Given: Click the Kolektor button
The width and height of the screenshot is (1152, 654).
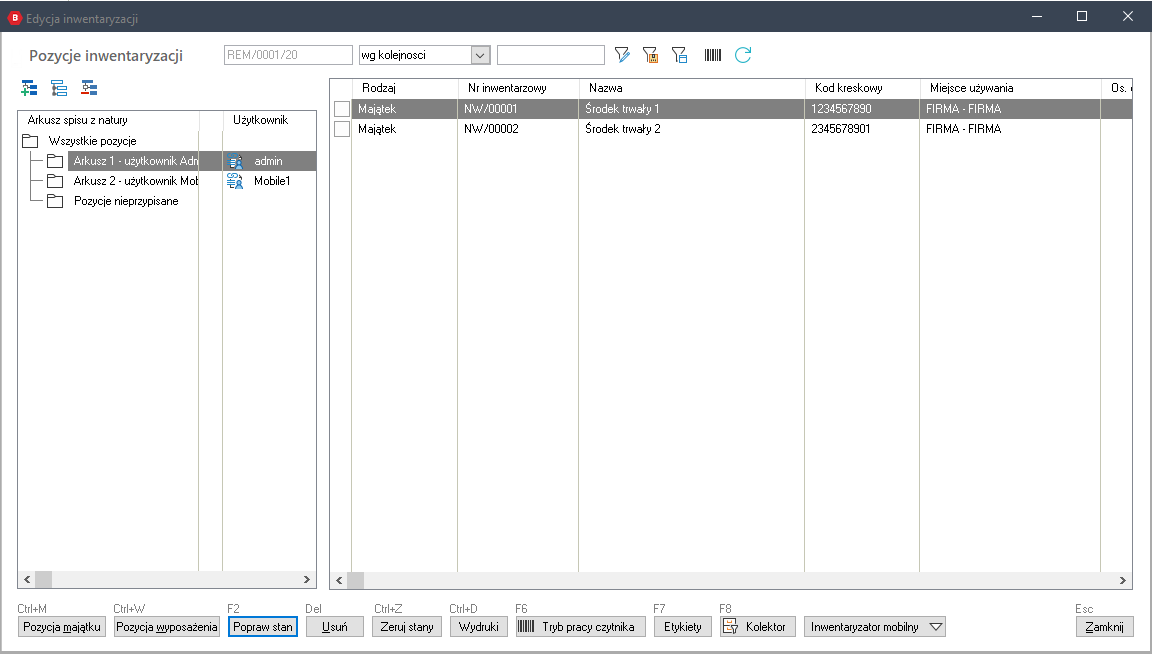Looking at the screenshot, I should 757,627.
